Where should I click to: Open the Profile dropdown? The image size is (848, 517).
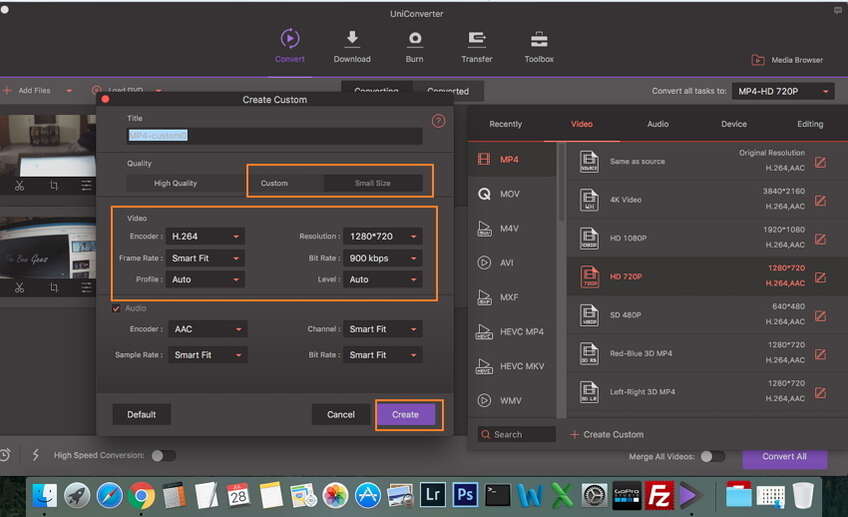(205, 279)
